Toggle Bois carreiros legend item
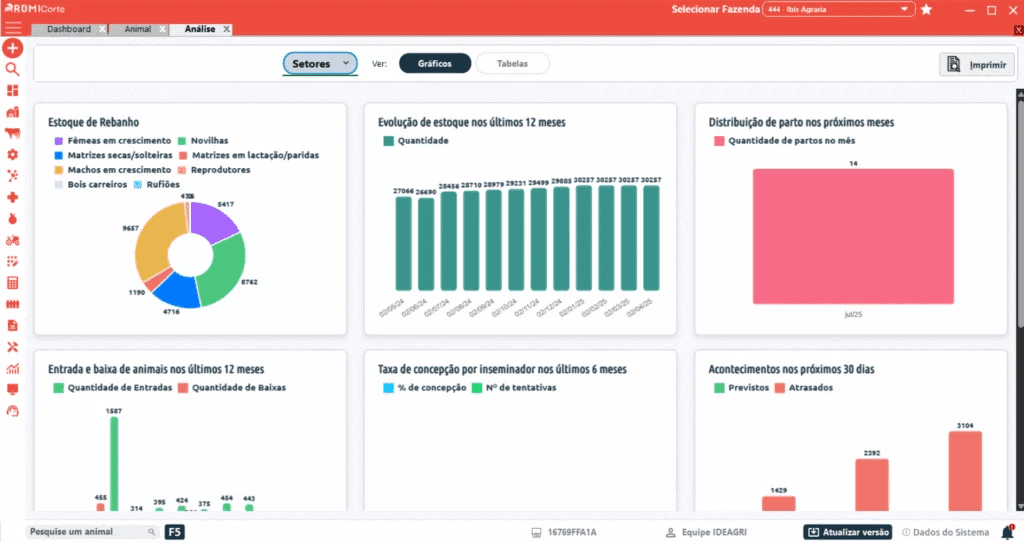The width and height of the screenshot is (1024, 542). [91, 184]
